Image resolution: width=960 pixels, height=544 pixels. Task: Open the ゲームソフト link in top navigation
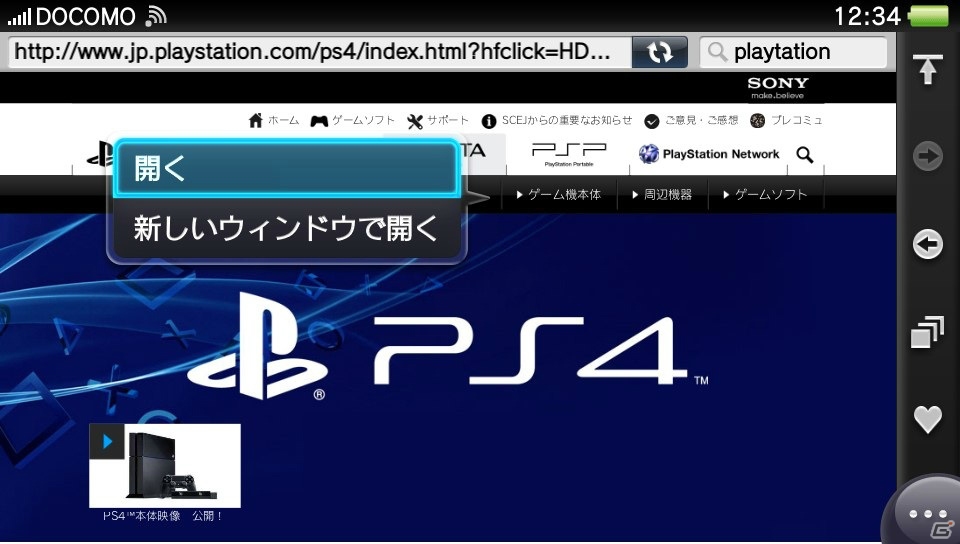point(353,121)
